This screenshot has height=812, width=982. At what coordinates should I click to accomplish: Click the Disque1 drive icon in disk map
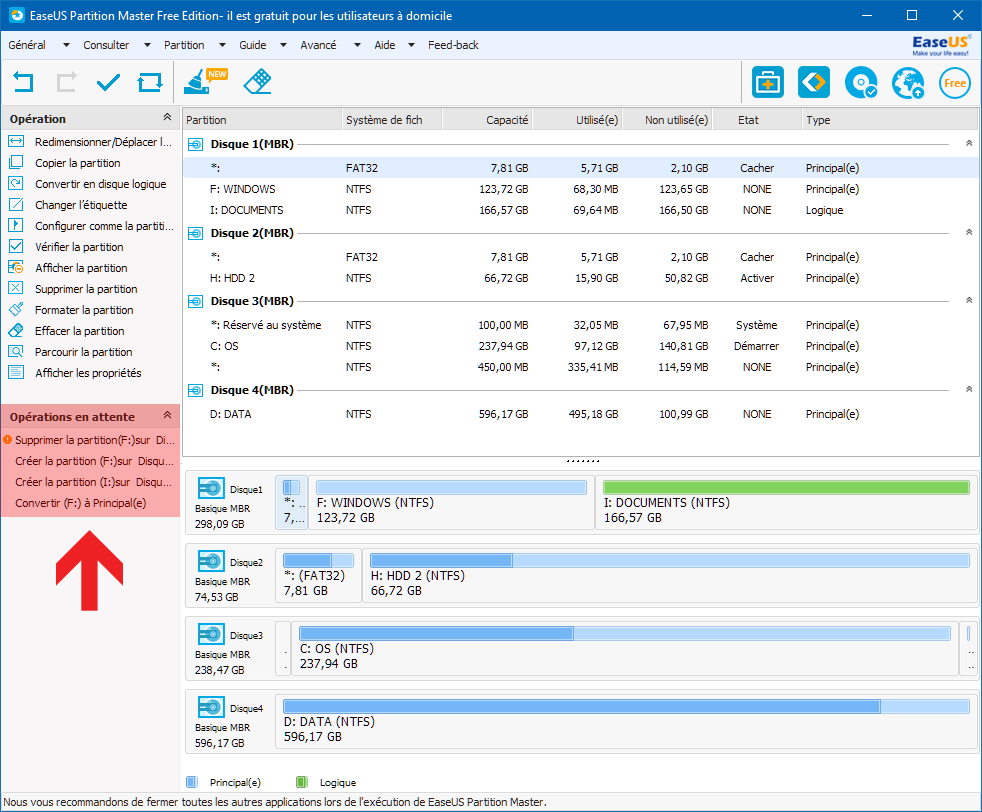coord(211,488)
